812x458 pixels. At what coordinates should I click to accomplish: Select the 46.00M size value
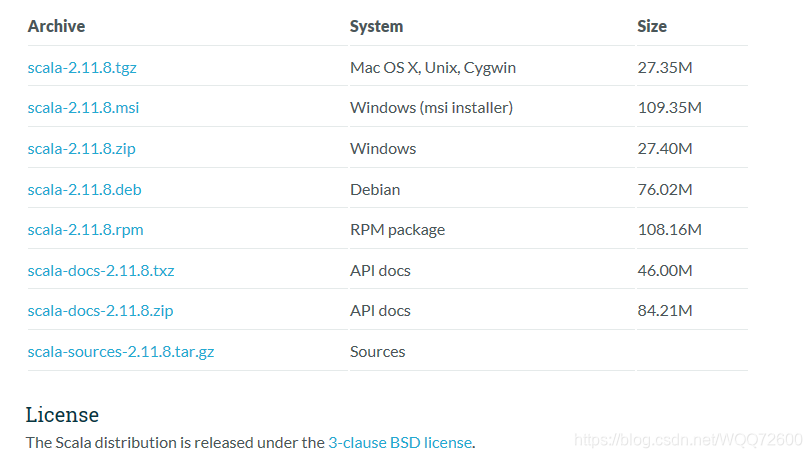coord(665,270)
